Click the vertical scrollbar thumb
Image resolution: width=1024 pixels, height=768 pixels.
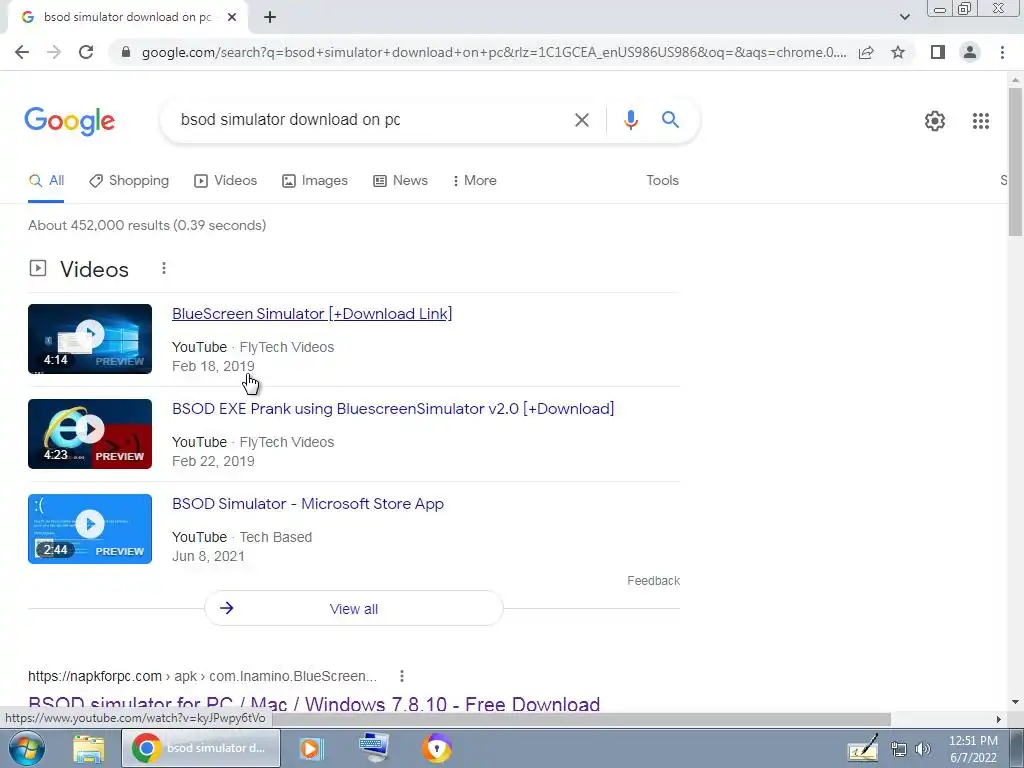point(1015,161)
